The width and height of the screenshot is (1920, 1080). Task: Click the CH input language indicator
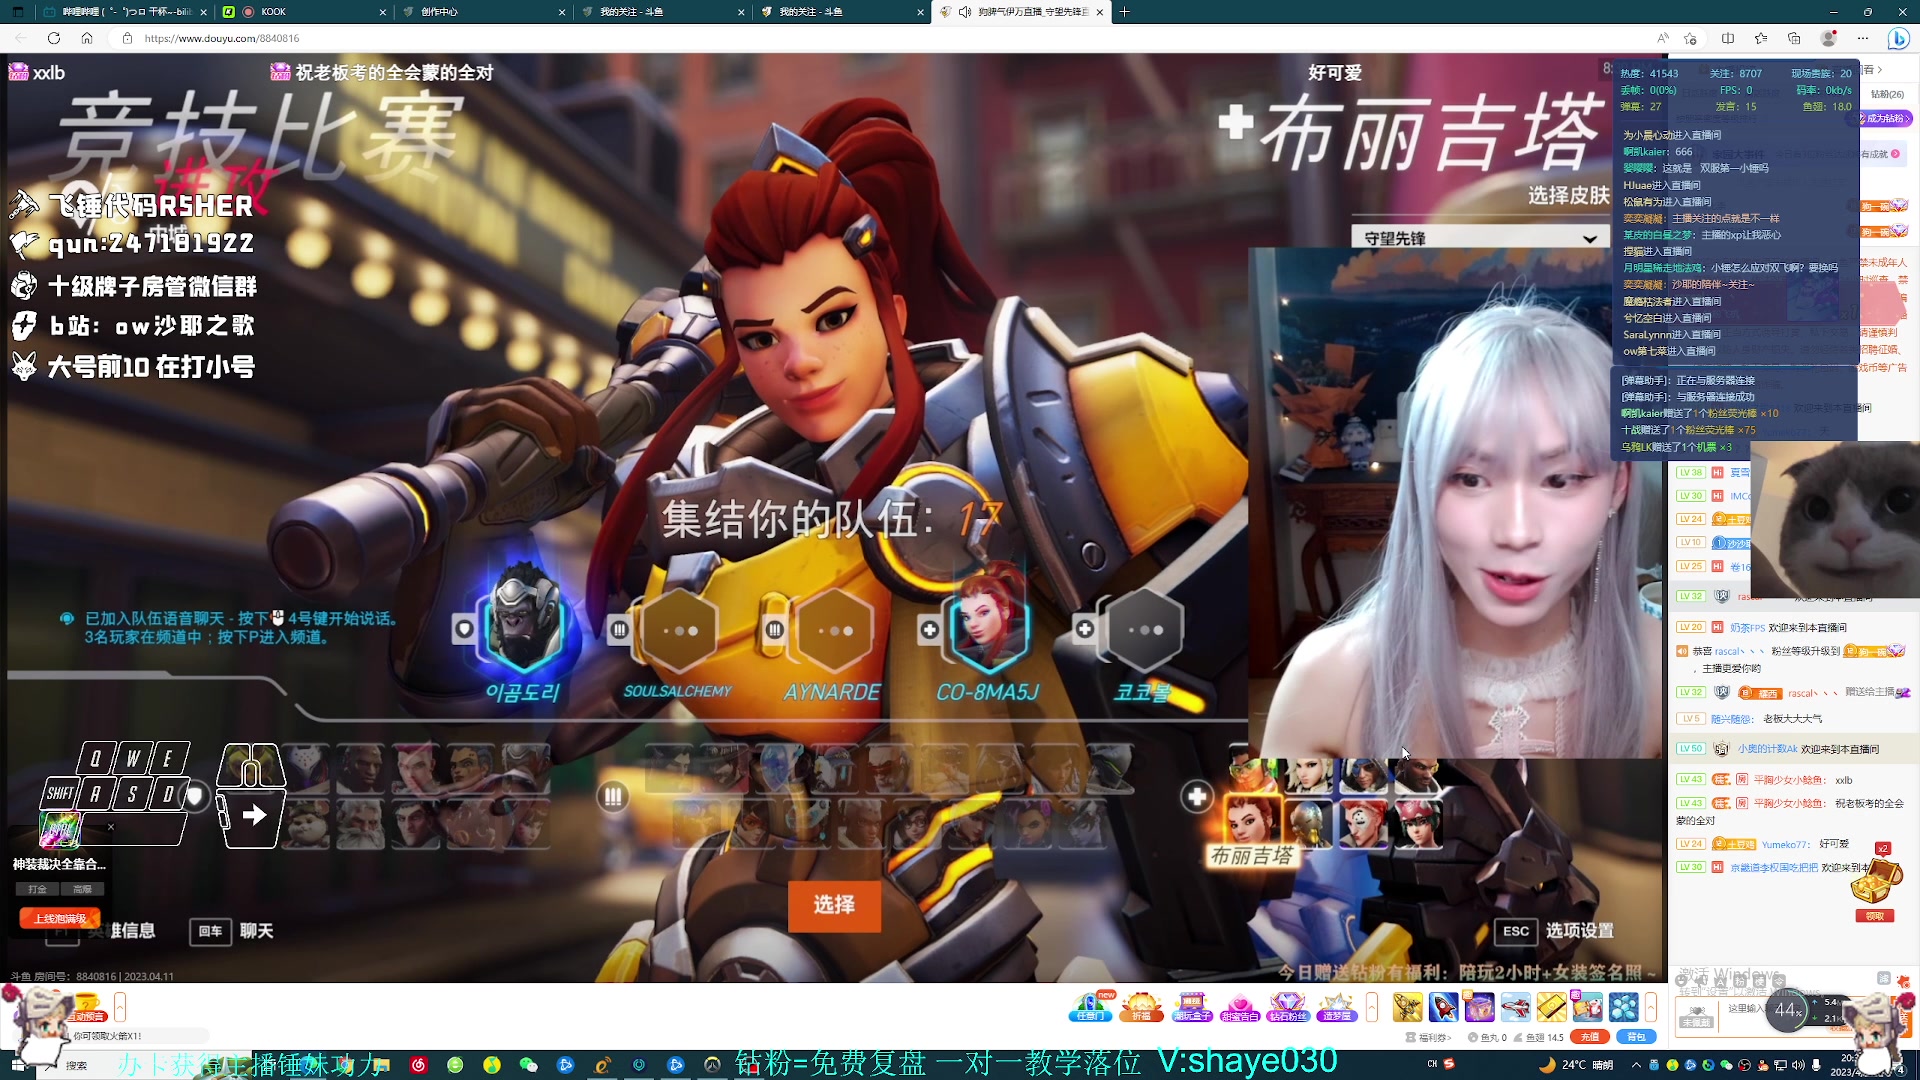[1432, 1065]
